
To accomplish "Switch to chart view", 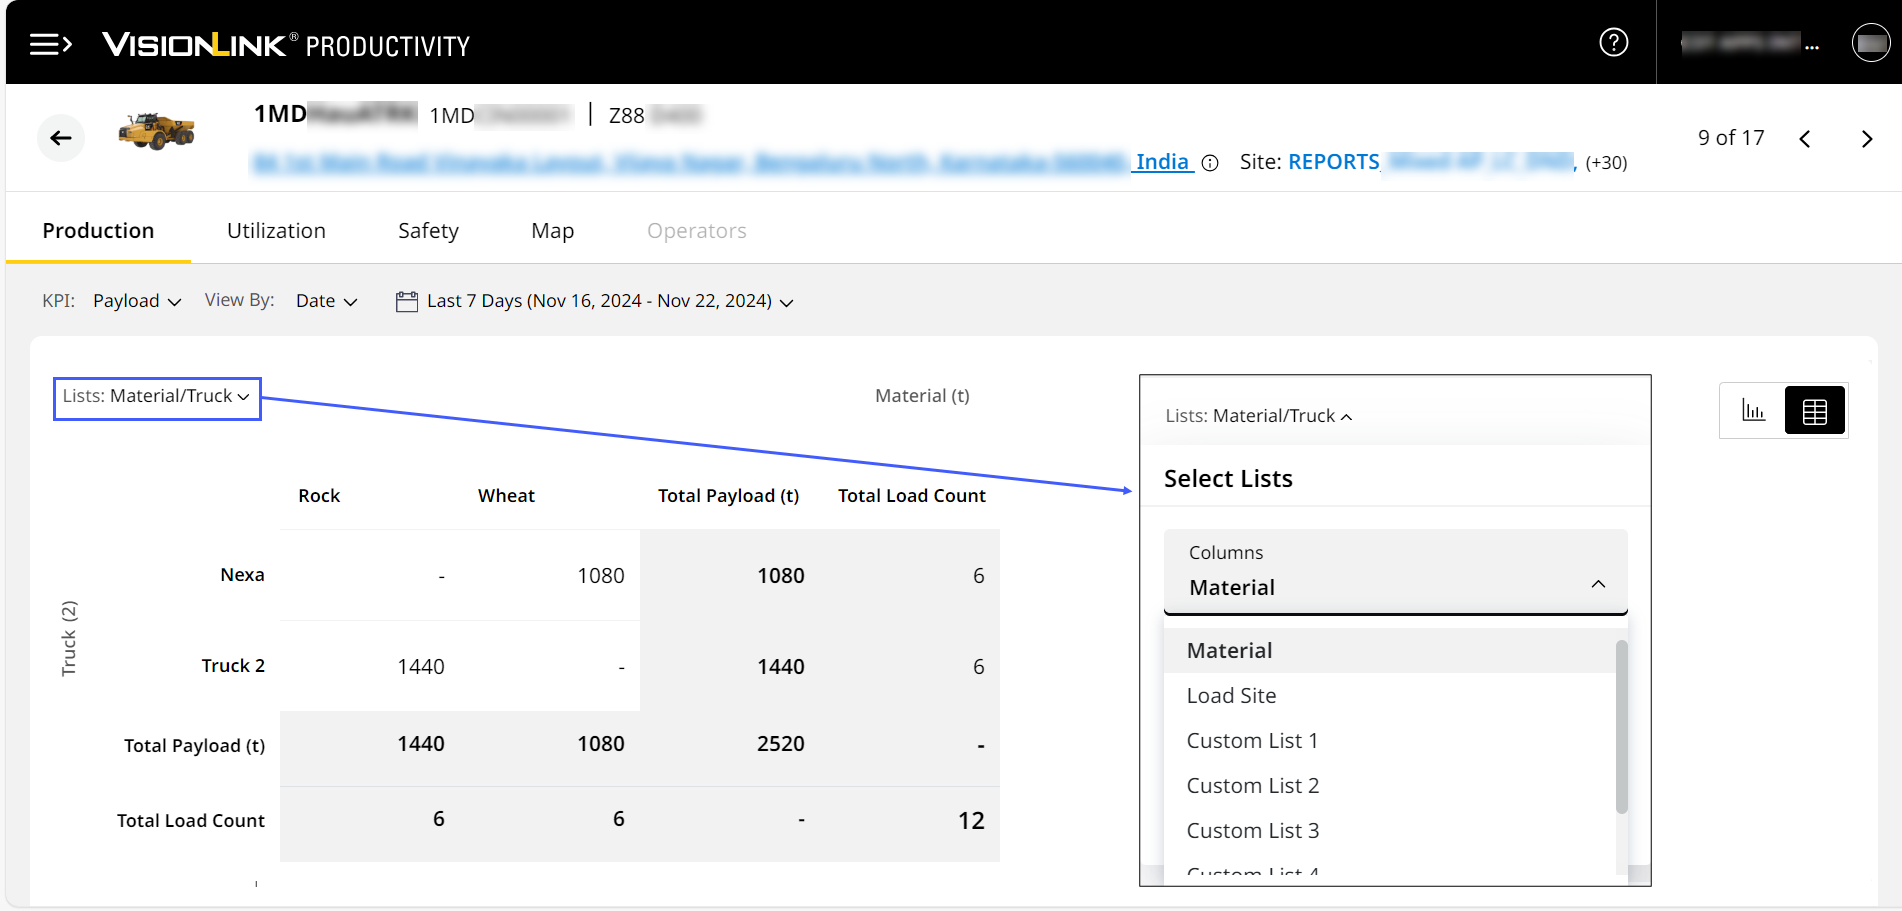I will pos(1753,411).
